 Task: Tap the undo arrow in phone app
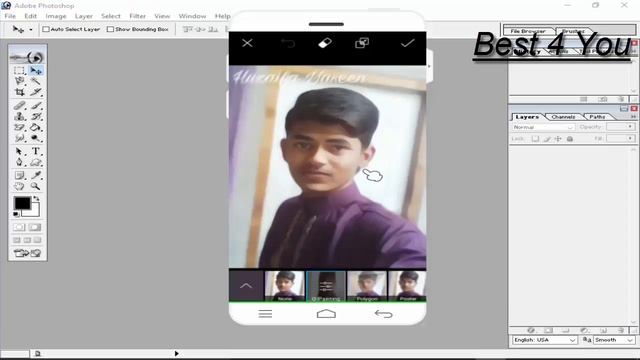(288, 43)
